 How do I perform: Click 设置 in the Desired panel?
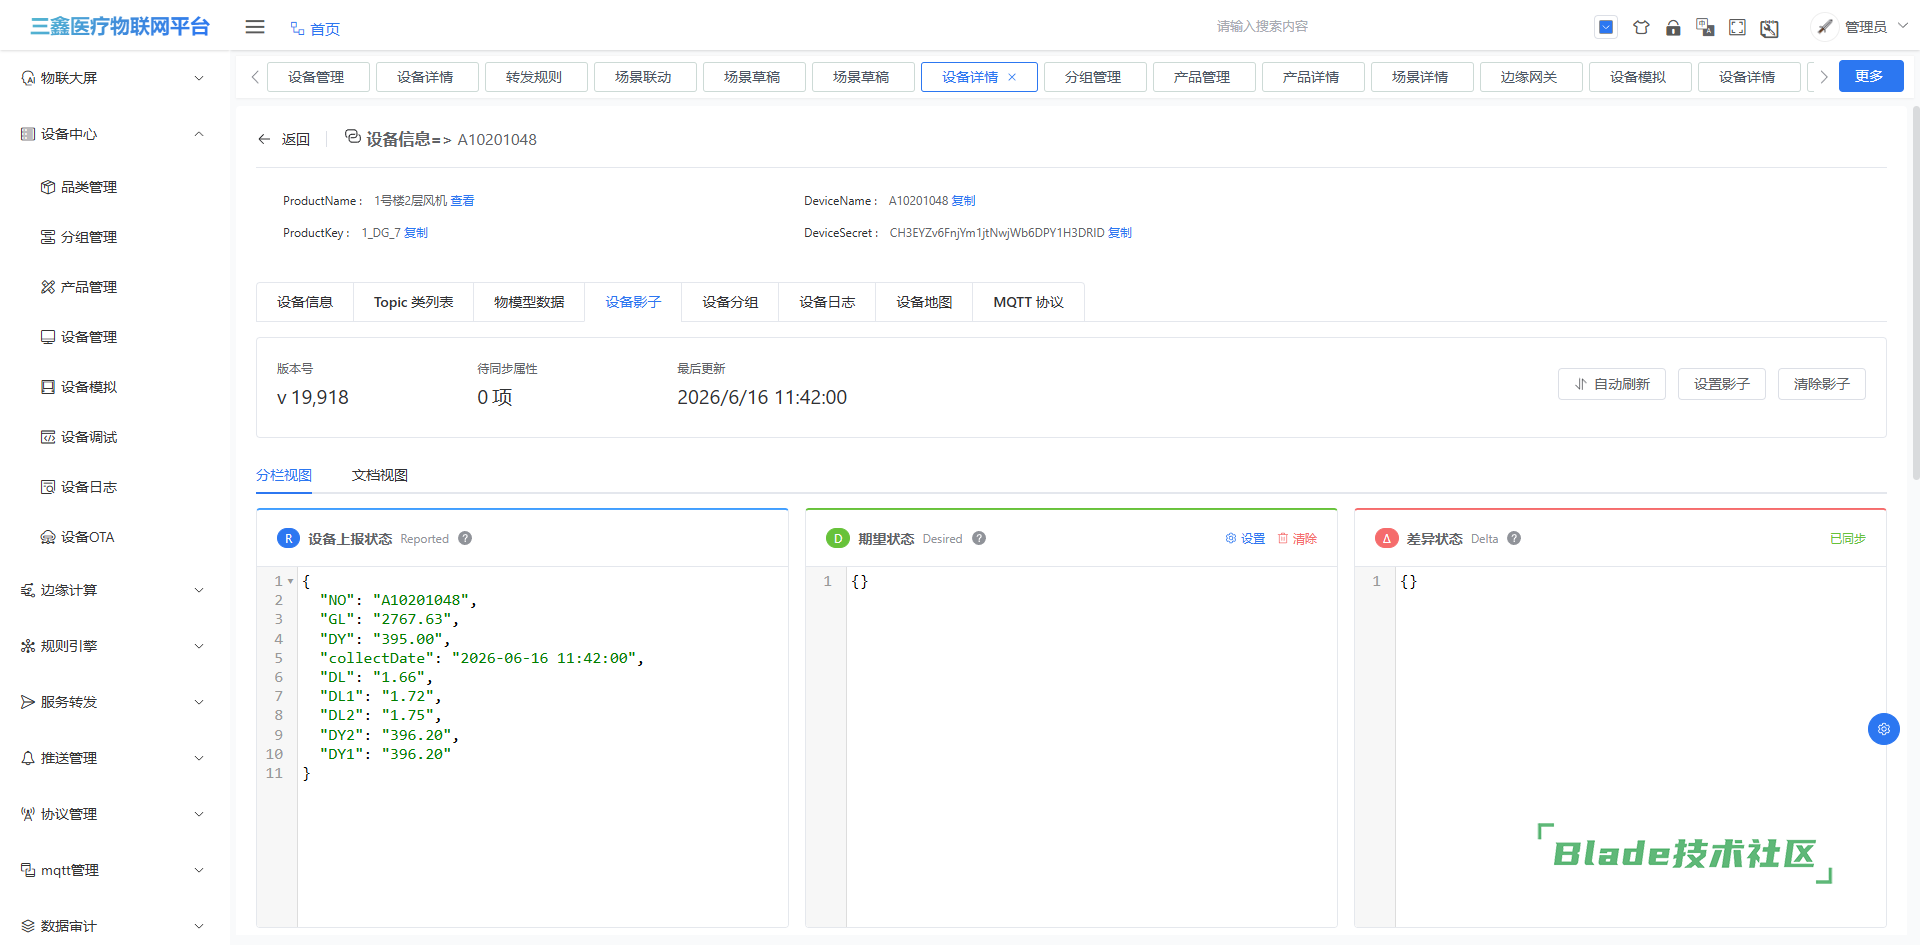1245,538
